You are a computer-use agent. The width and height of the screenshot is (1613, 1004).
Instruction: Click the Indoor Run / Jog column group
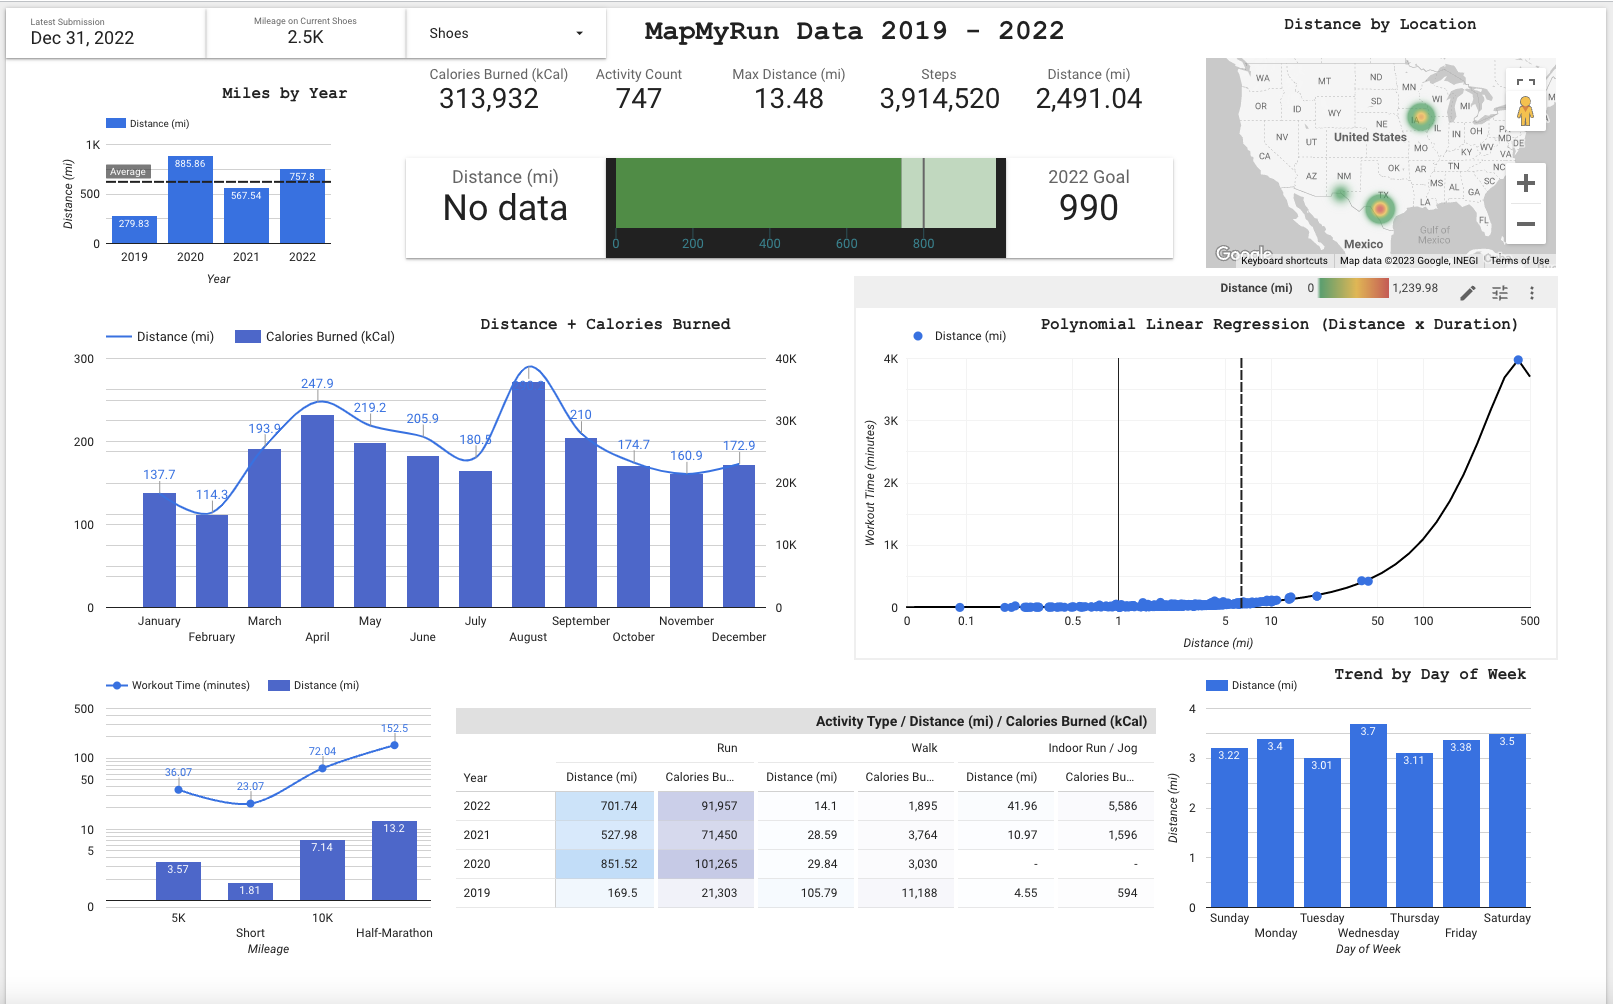tap(1092, 748)
